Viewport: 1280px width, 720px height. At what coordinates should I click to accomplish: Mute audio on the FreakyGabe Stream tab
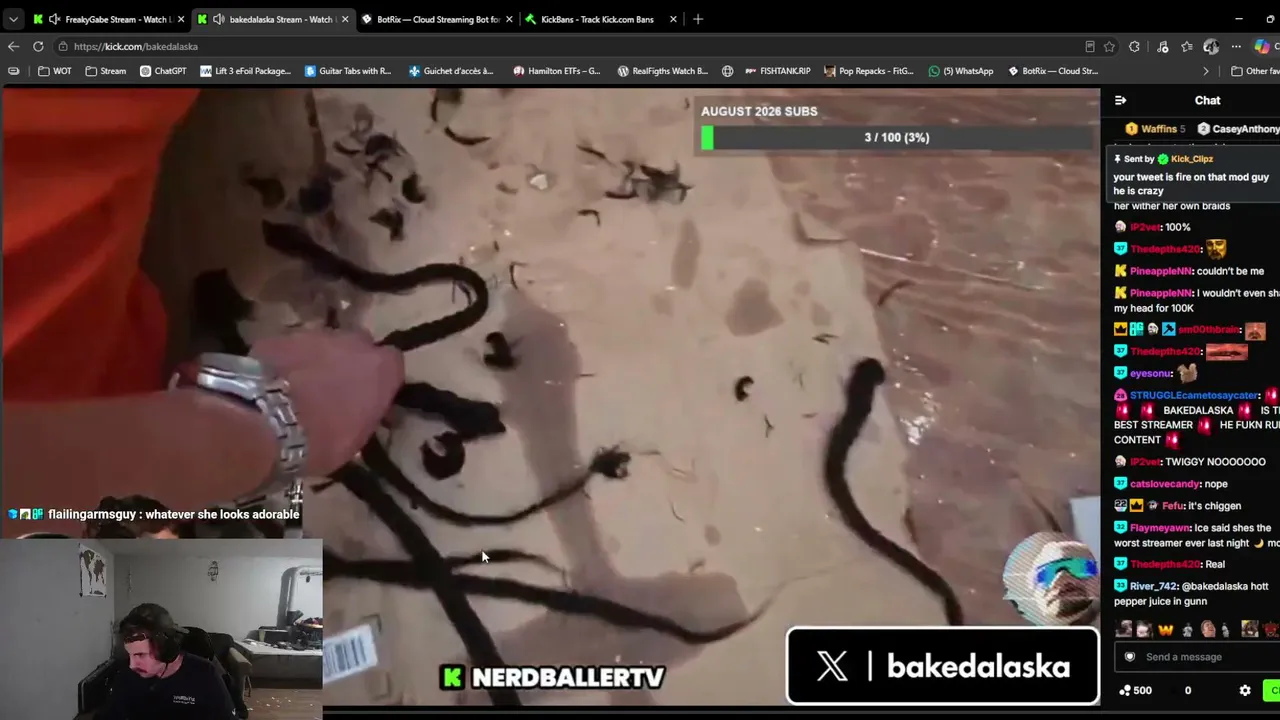[x=55, y=19]
